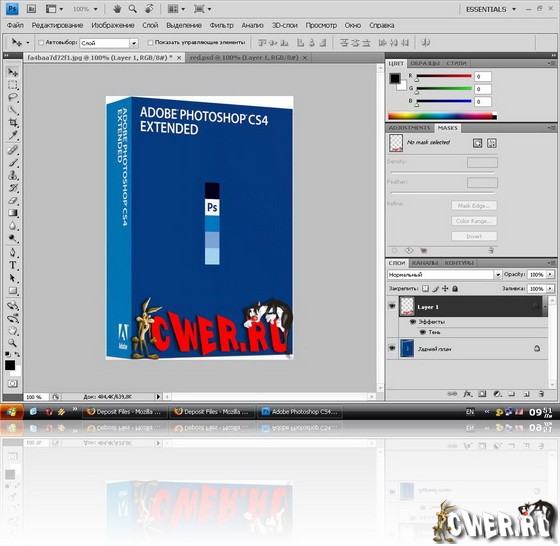Select the Move tool in the toolbox
Screen dimensions: 560x546
(12, 72)
